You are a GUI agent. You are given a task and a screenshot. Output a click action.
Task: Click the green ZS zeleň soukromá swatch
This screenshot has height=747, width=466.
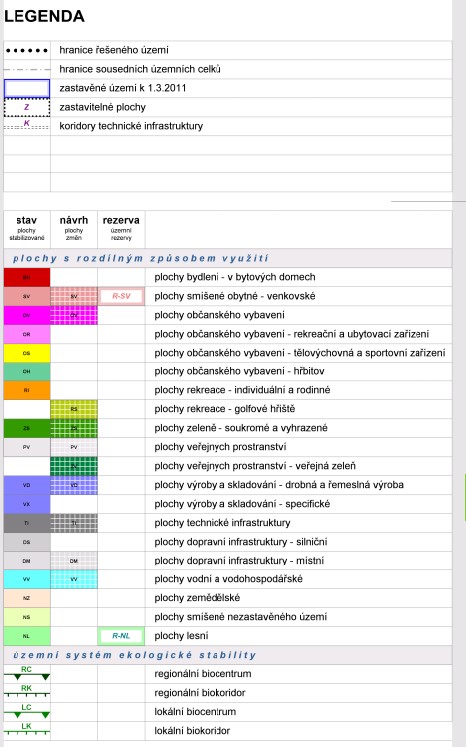coord(27,428)
